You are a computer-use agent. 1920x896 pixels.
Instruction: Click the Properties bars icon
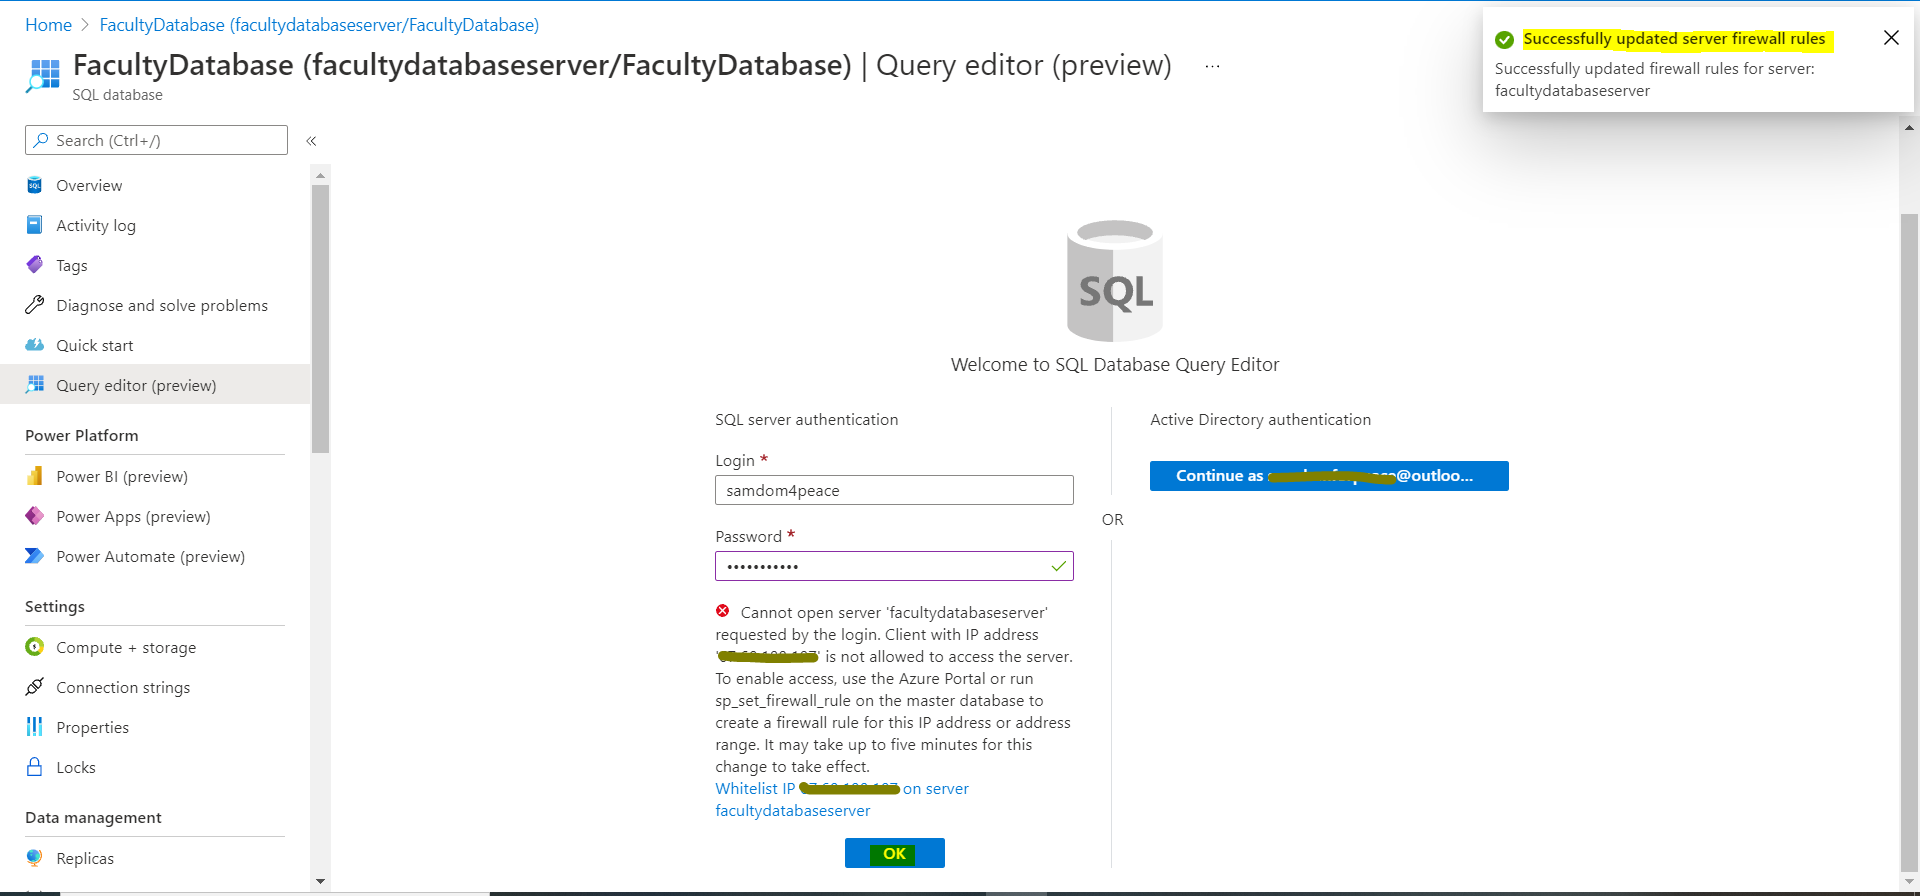(35, 727)
